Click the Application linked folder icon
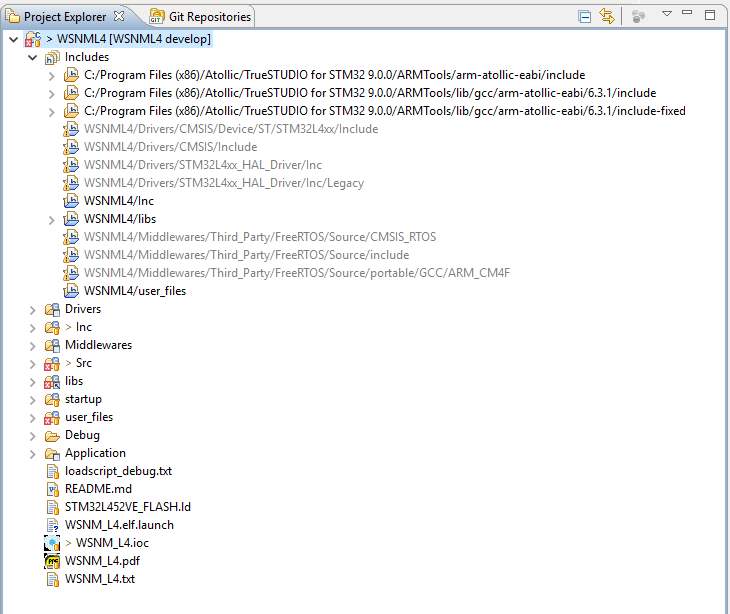730x614 pixels. point(52,454)
